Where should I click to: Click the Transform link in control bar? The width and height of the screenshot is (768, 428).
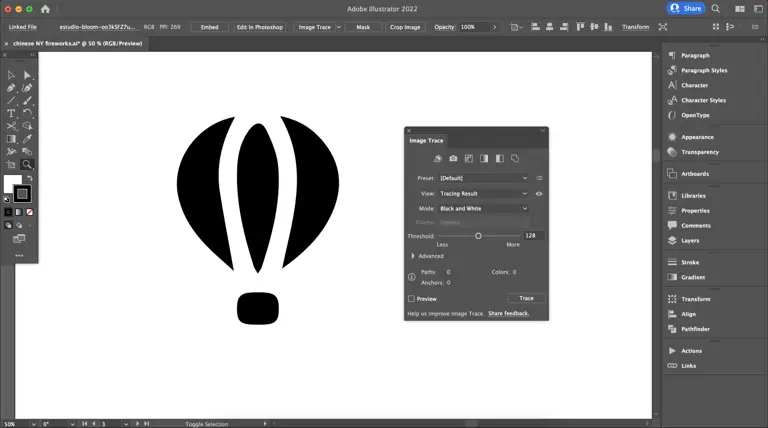click(635, 27)
